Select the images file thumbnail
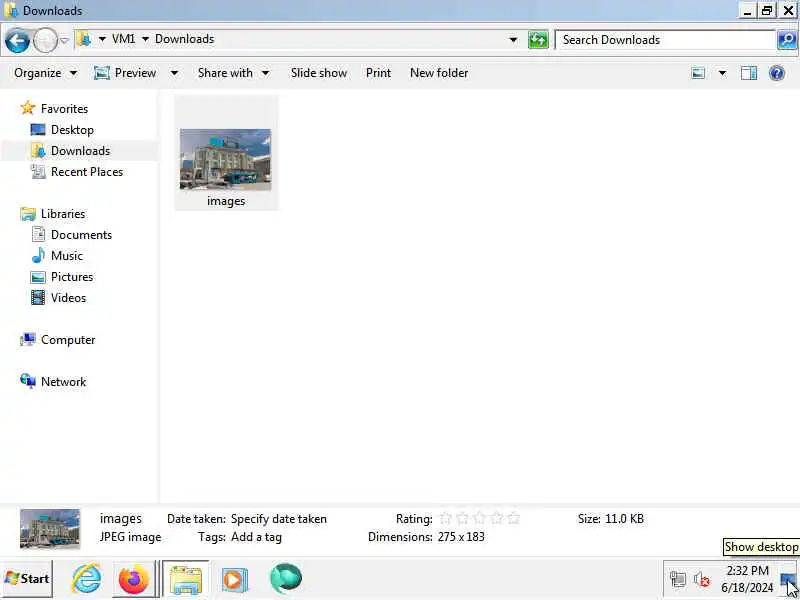 [226, 159]
